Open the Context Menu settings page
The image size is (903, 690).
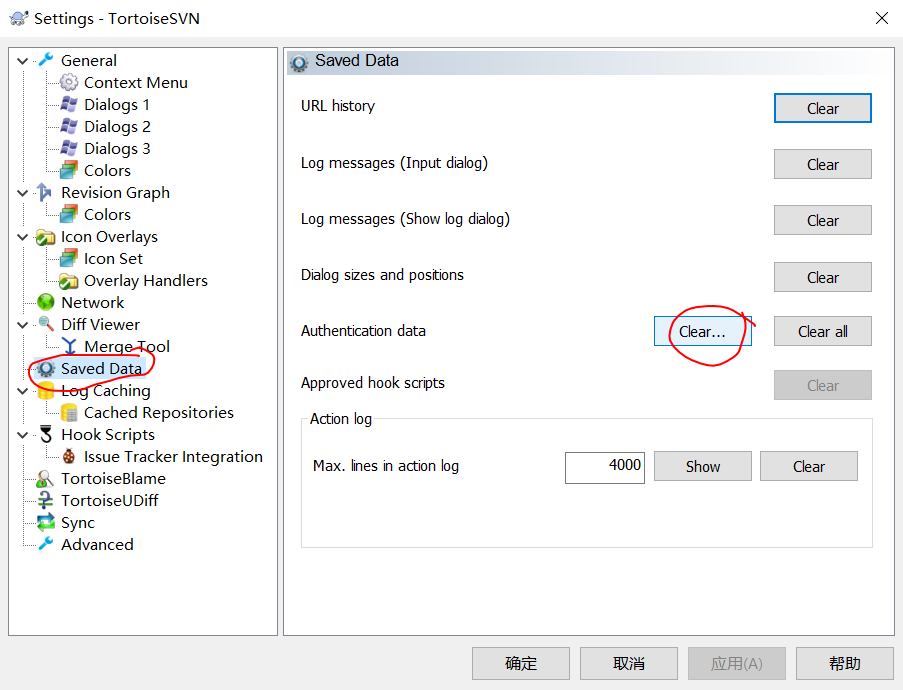(x=136, y=82)
